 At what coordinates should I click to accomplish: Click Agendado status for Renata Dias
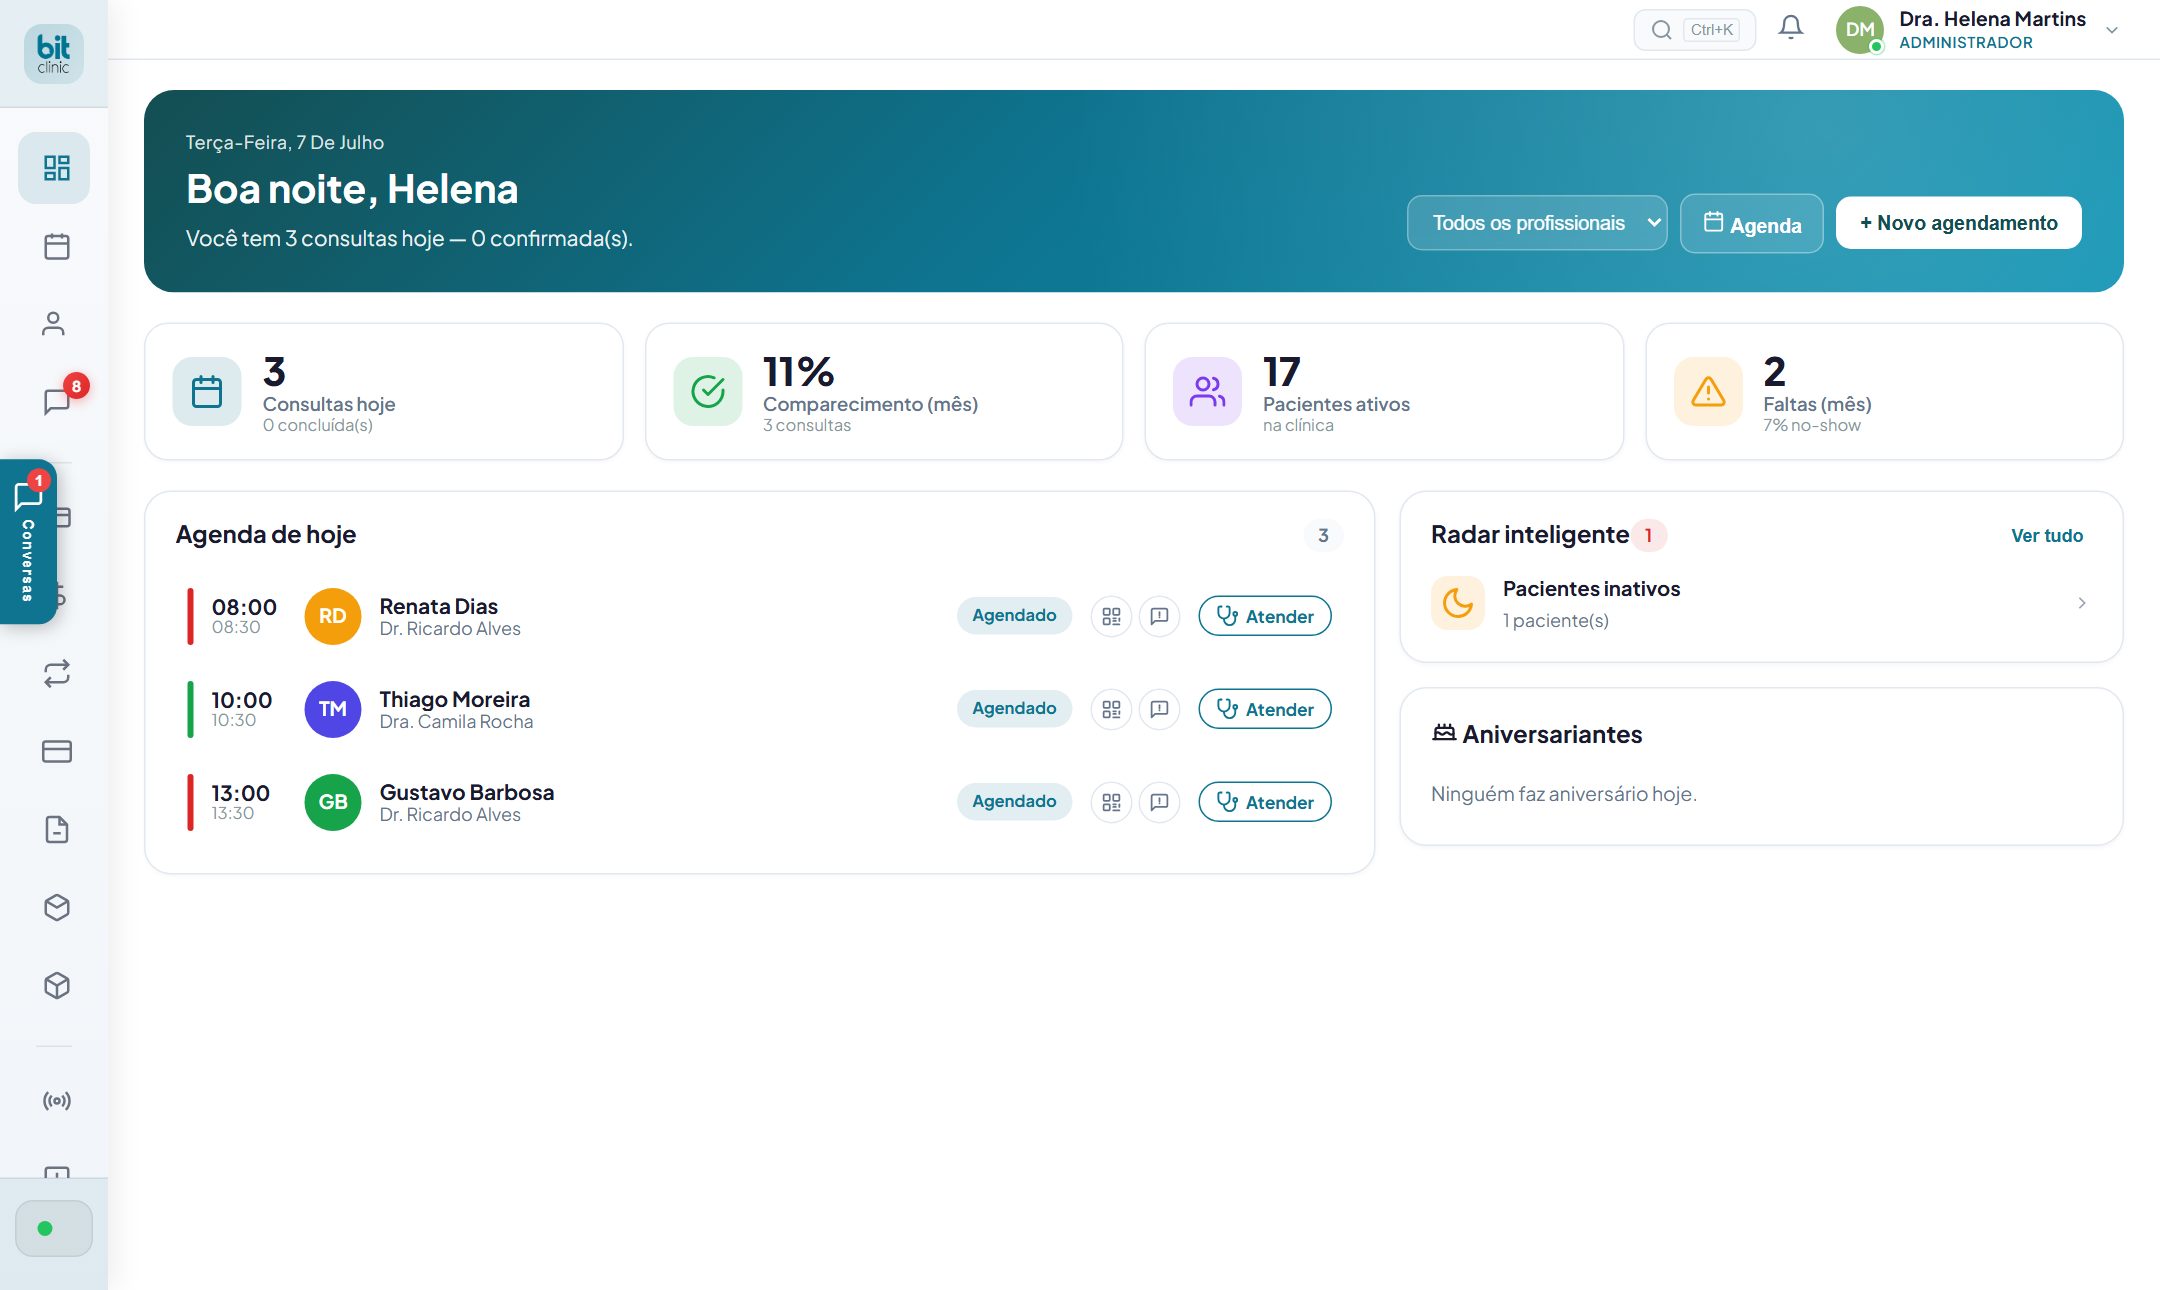tap(1014, 616)
